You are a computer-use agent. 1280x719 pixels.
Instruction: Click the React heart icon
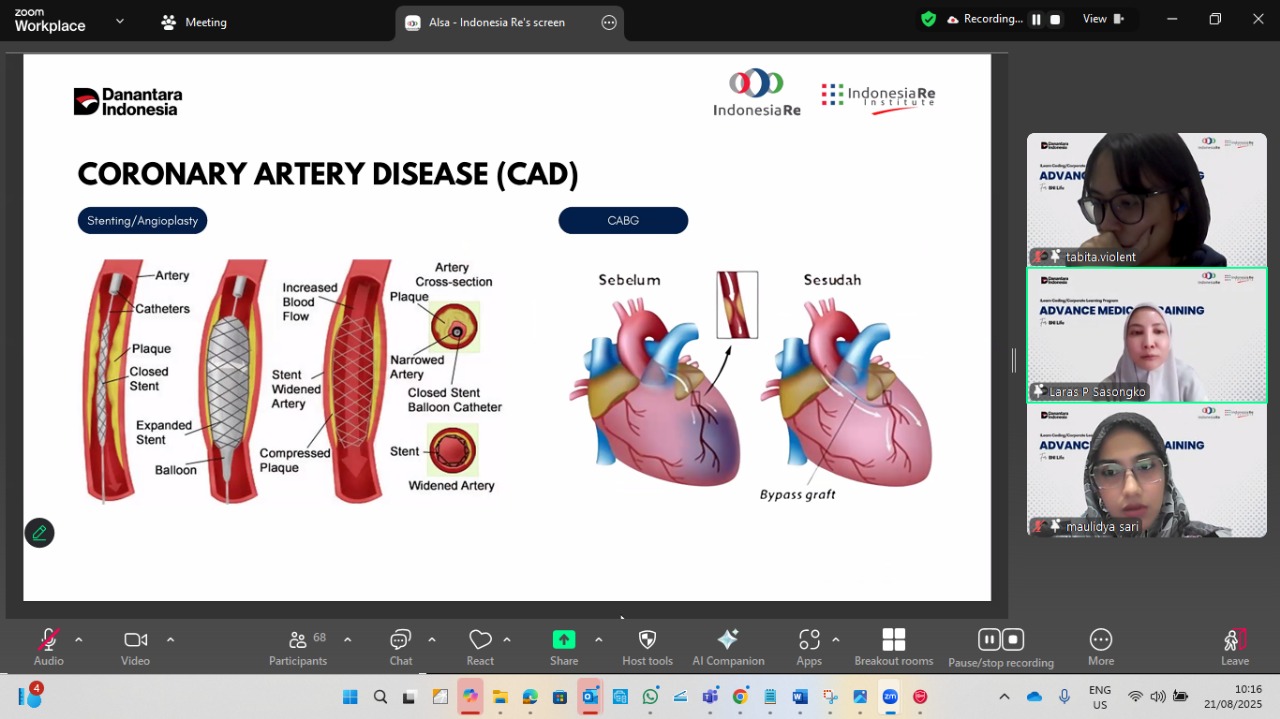click(x=480, y=647)
